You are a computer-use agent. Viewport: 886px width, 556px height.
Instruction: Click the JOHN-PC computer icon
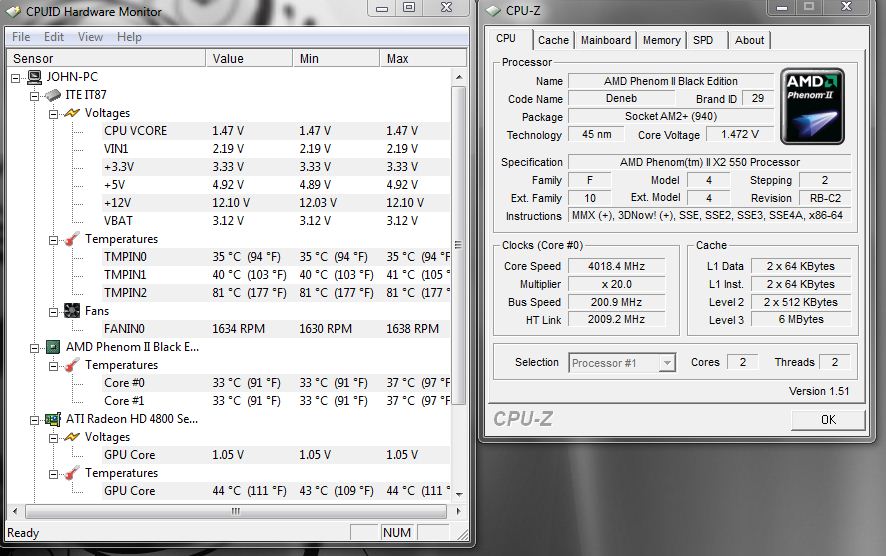[x=34, y=76]
